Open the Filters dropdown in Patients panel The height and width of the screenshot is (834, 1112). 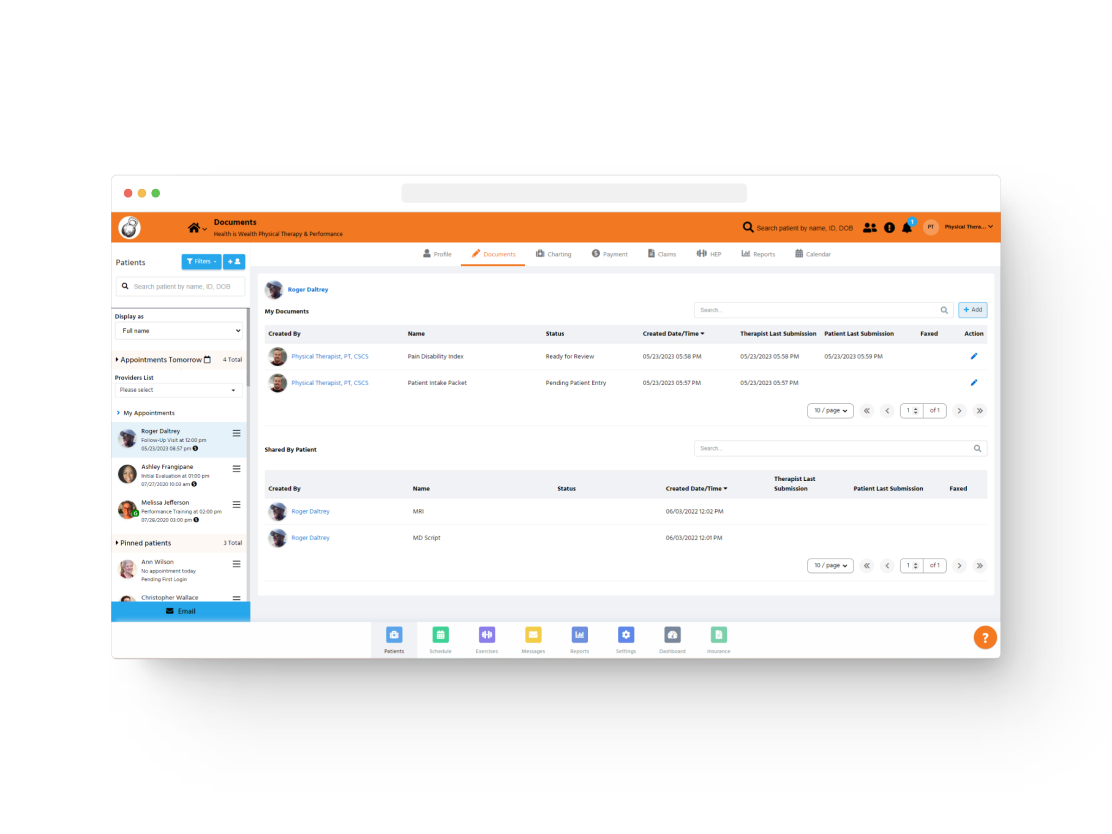pos(201,261)
